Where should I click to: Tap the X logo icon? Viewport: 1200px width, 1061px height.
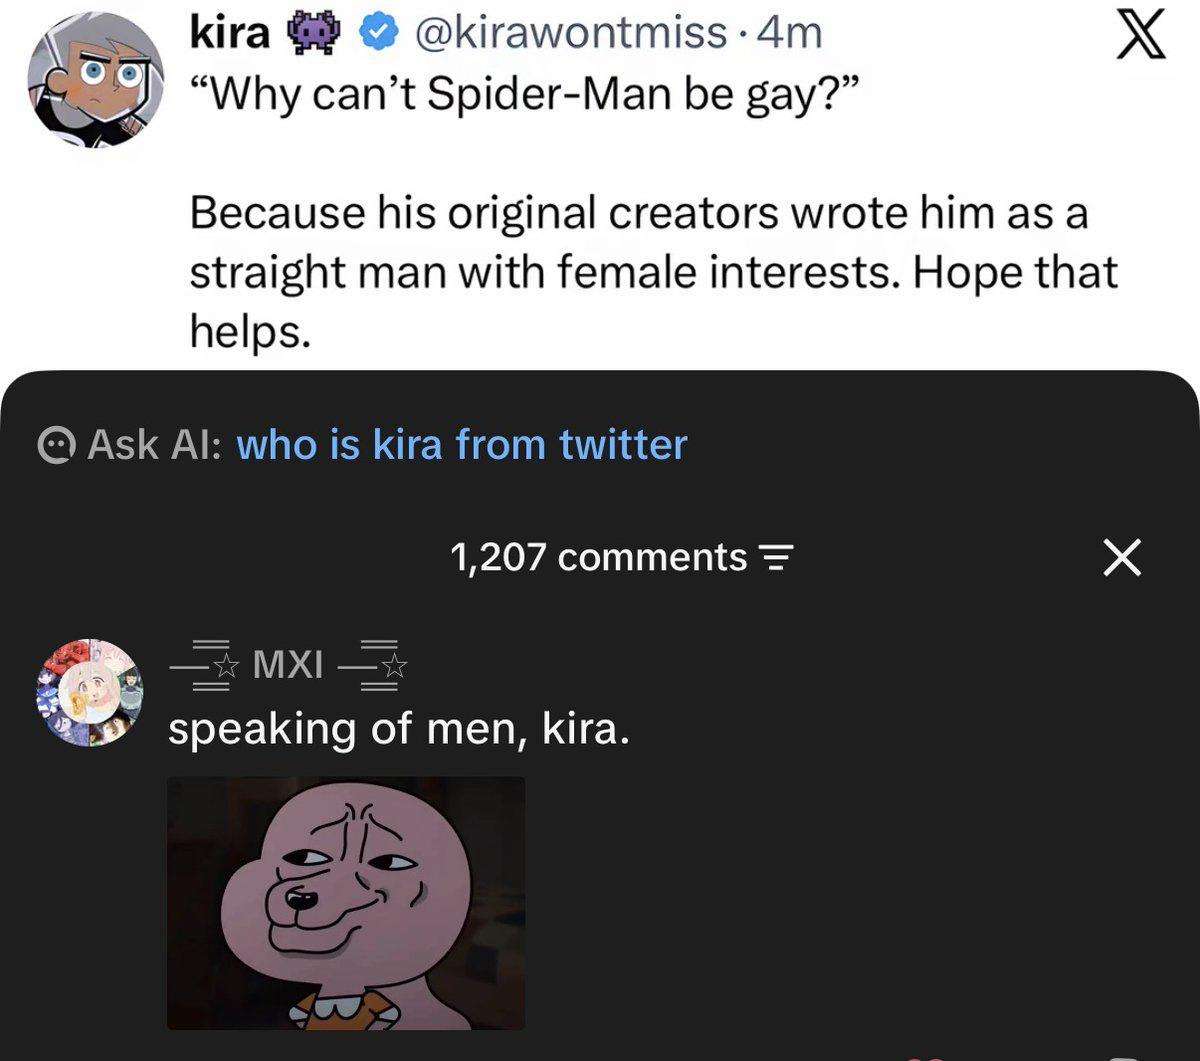coord(1141,35)
